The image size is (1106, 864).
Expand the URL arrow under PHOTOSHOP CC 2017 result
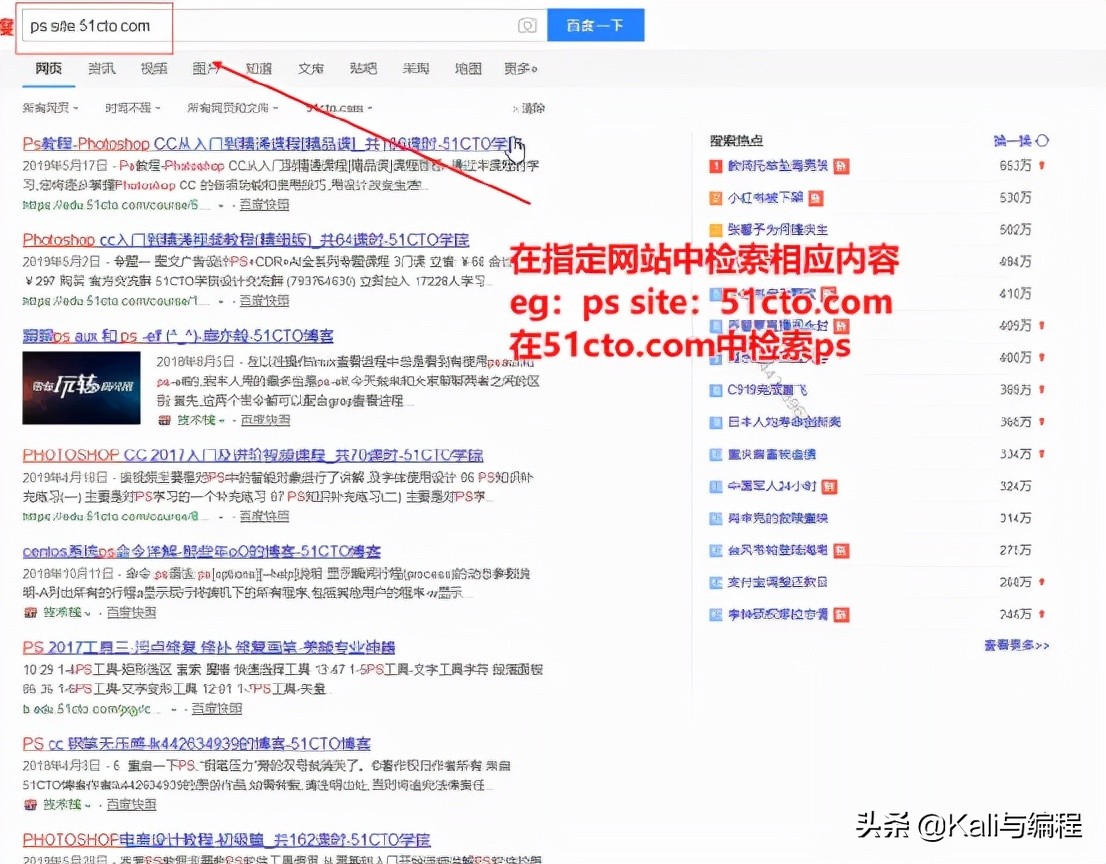pyautogui.click(x=221, y=517)
